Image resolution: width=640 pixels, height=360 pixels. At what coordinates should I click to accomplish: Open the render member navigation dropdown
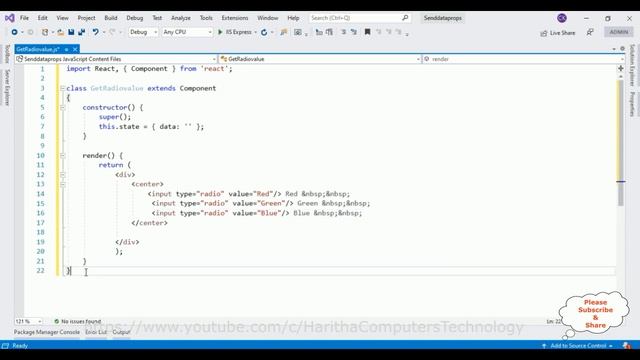coord(523,59)
